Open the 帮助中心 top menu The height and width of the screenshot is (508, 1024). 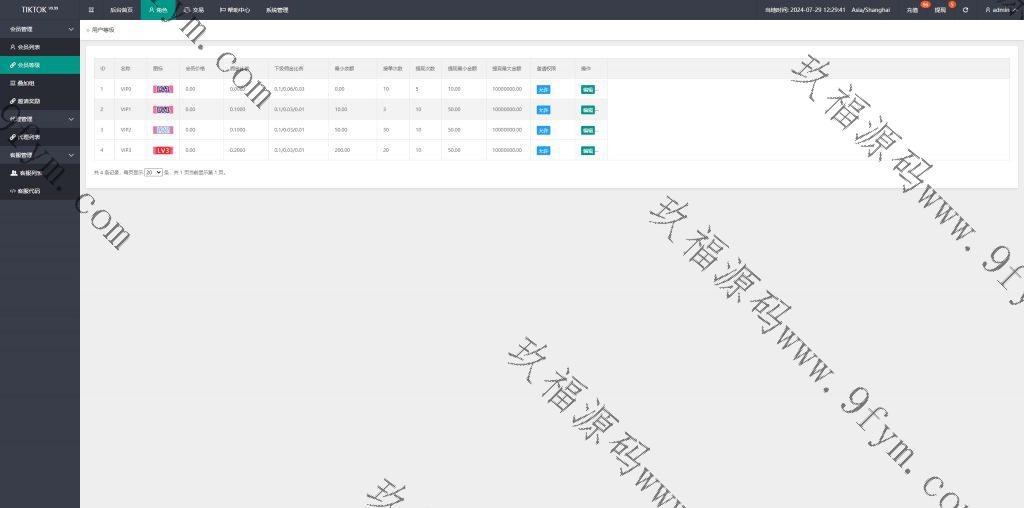point(235,9)
